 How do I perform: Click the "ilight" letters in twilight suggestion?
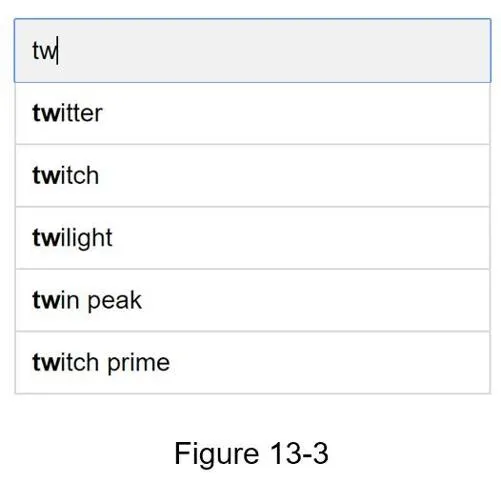tap(86, 239)
